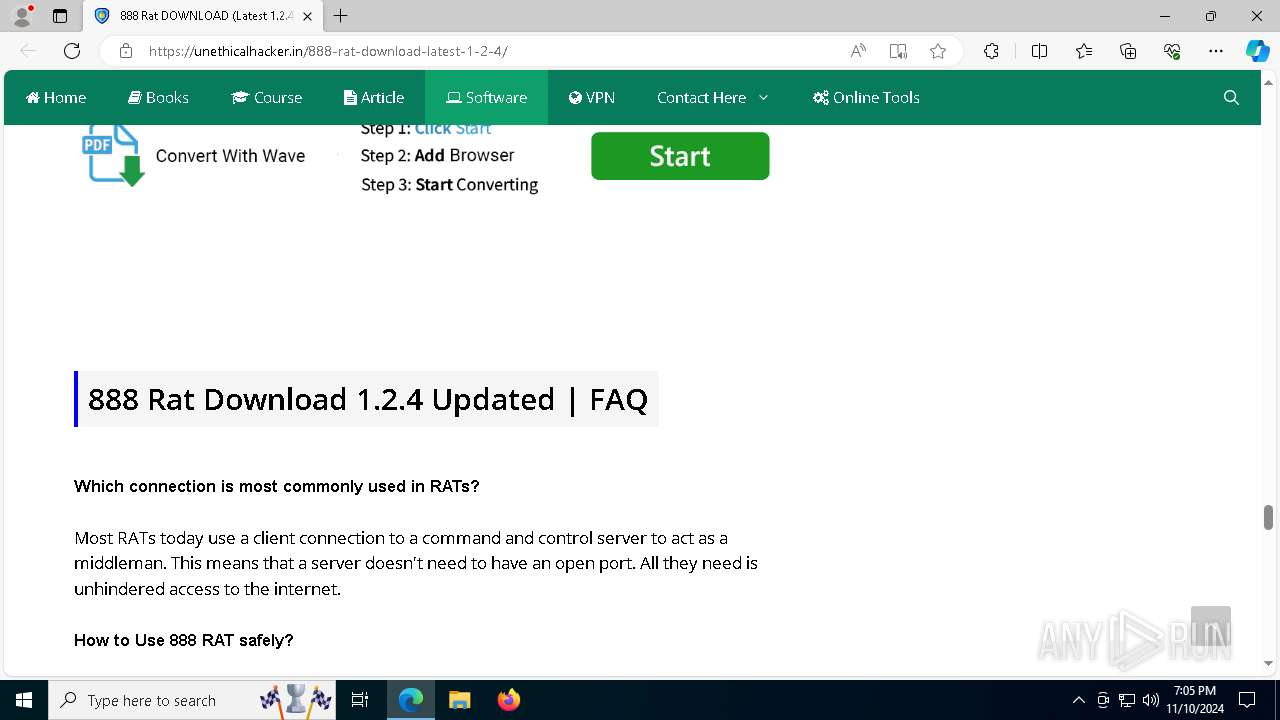This screenshot has height=720, width=1280.
Task: Close the 888 Rat DOWNLOAD tab
Action: click(x=307, y=16)
